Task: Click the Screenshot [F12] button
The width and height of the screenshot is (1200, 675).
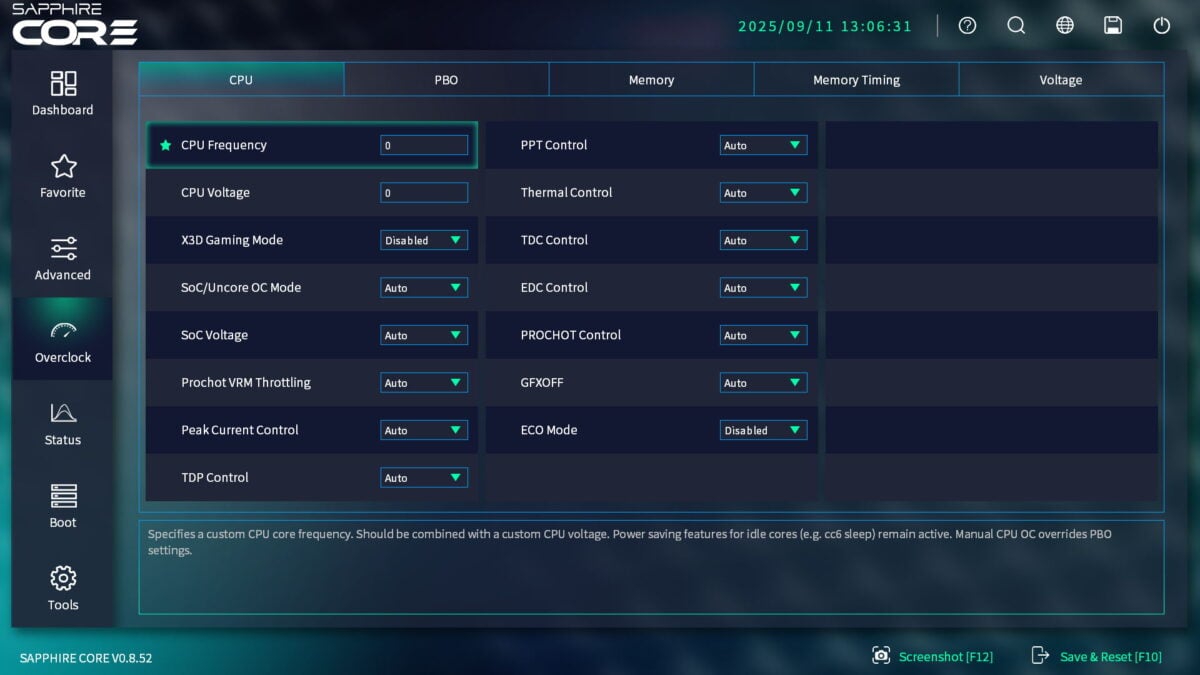Action: click(x=932, y=656)
